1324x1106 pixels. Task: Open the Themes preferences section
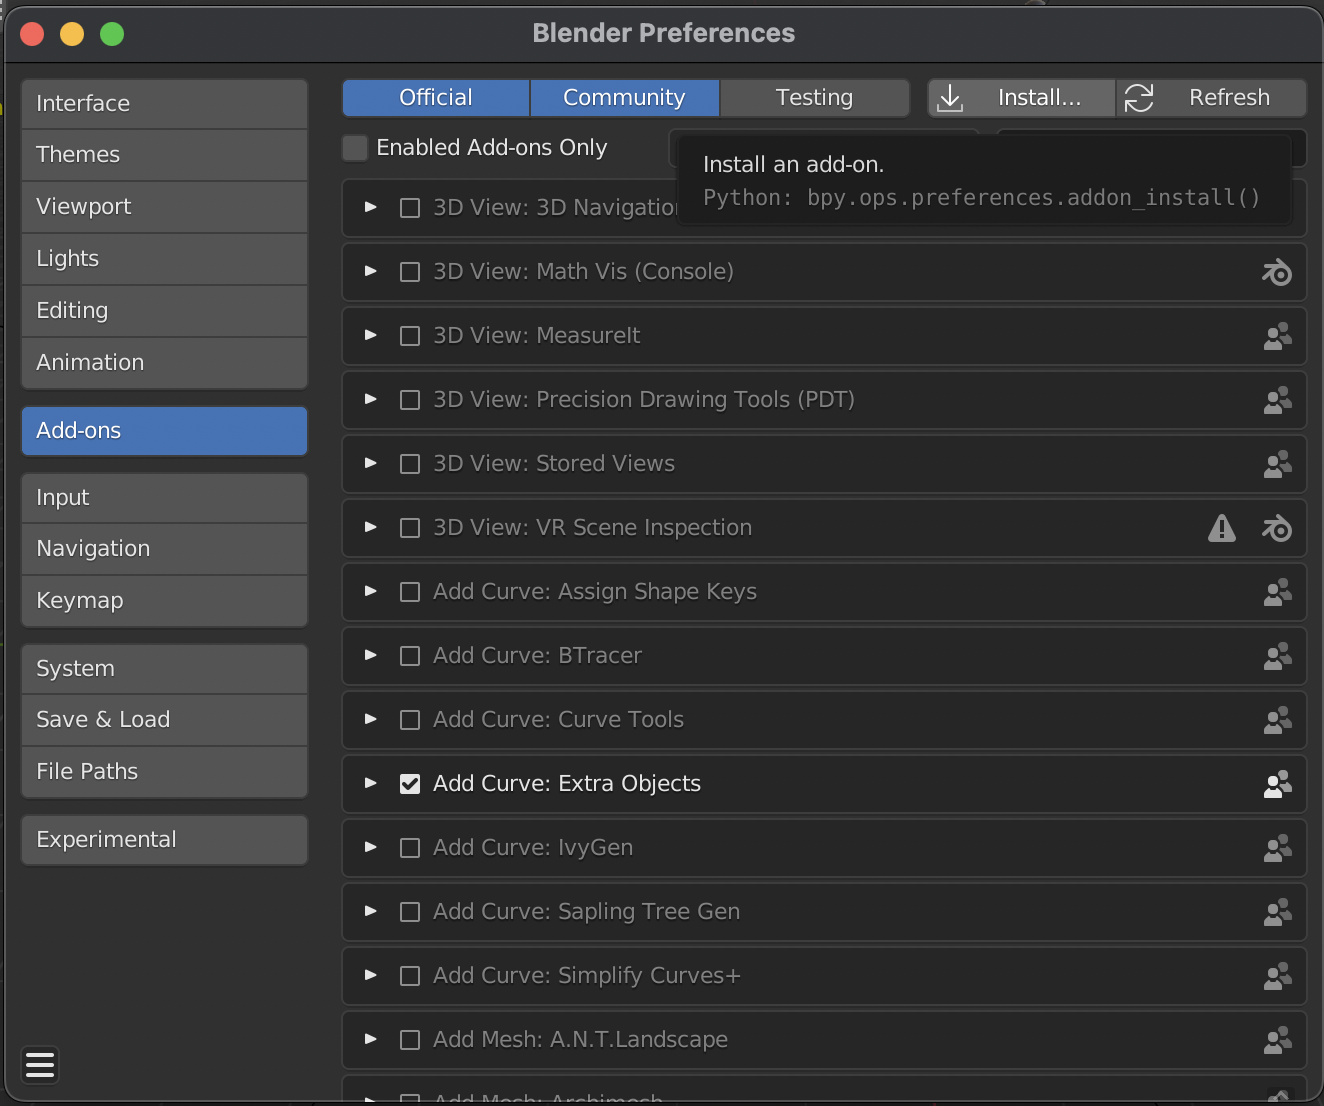click(x=164, y=155)
